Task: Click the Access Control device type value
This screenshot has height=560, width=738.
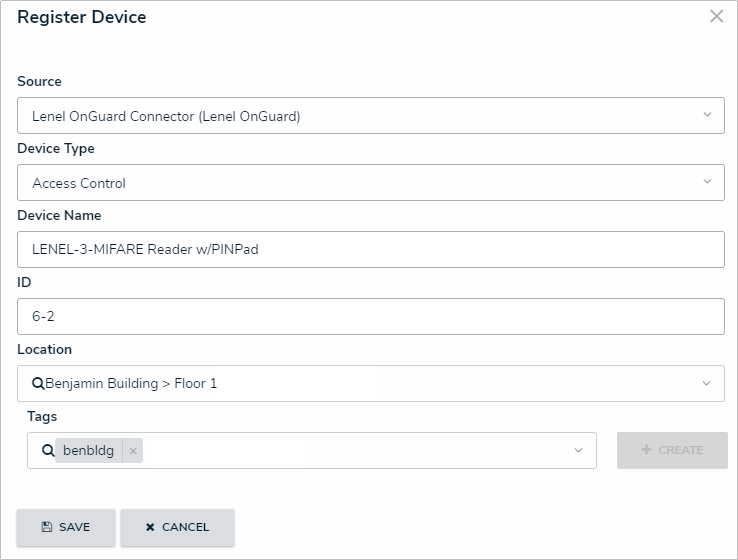Action: (79, 183)
